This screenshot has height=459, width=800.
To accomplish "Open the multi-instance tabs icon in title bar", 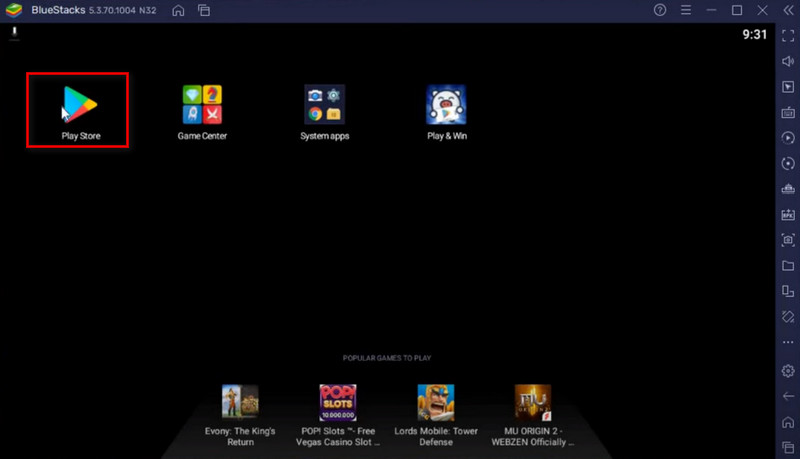I will pos(204,10).
